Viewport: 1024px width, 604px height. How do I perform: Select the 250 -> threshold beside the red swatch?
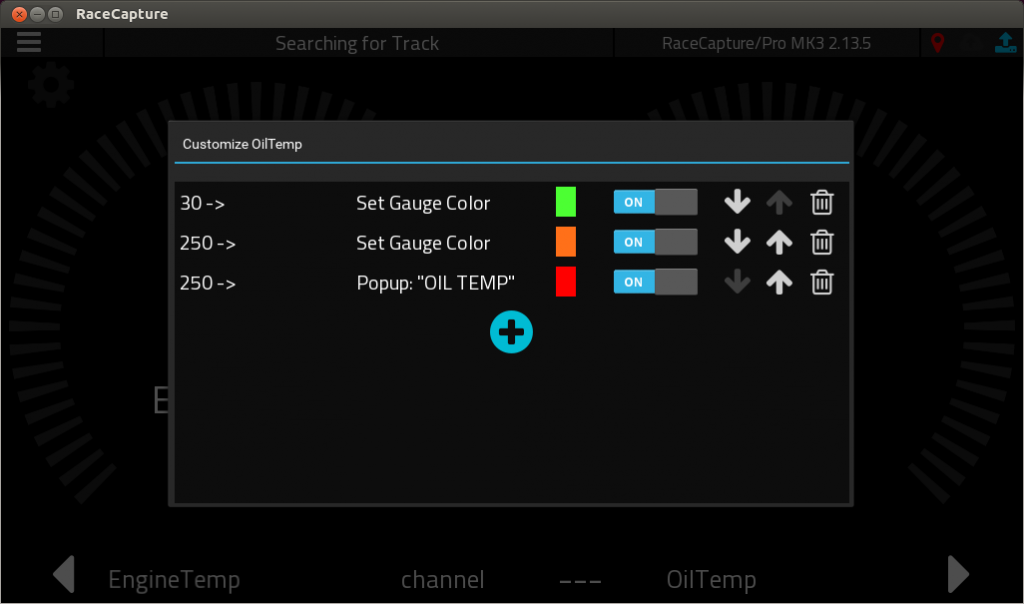208,283
